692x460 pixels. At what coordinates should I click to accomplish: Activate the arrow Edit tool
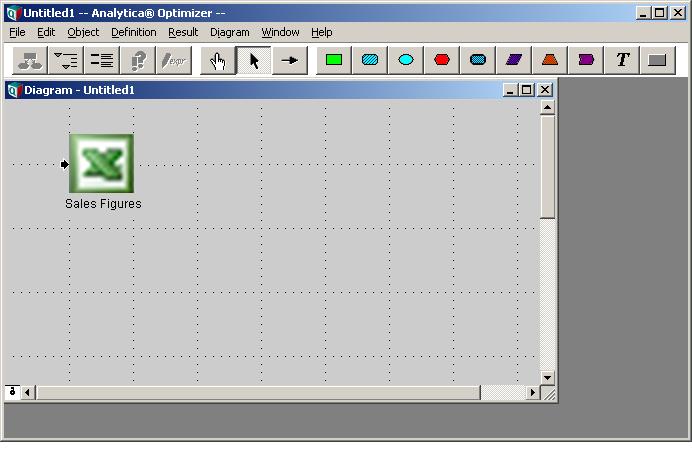(254, 60)
